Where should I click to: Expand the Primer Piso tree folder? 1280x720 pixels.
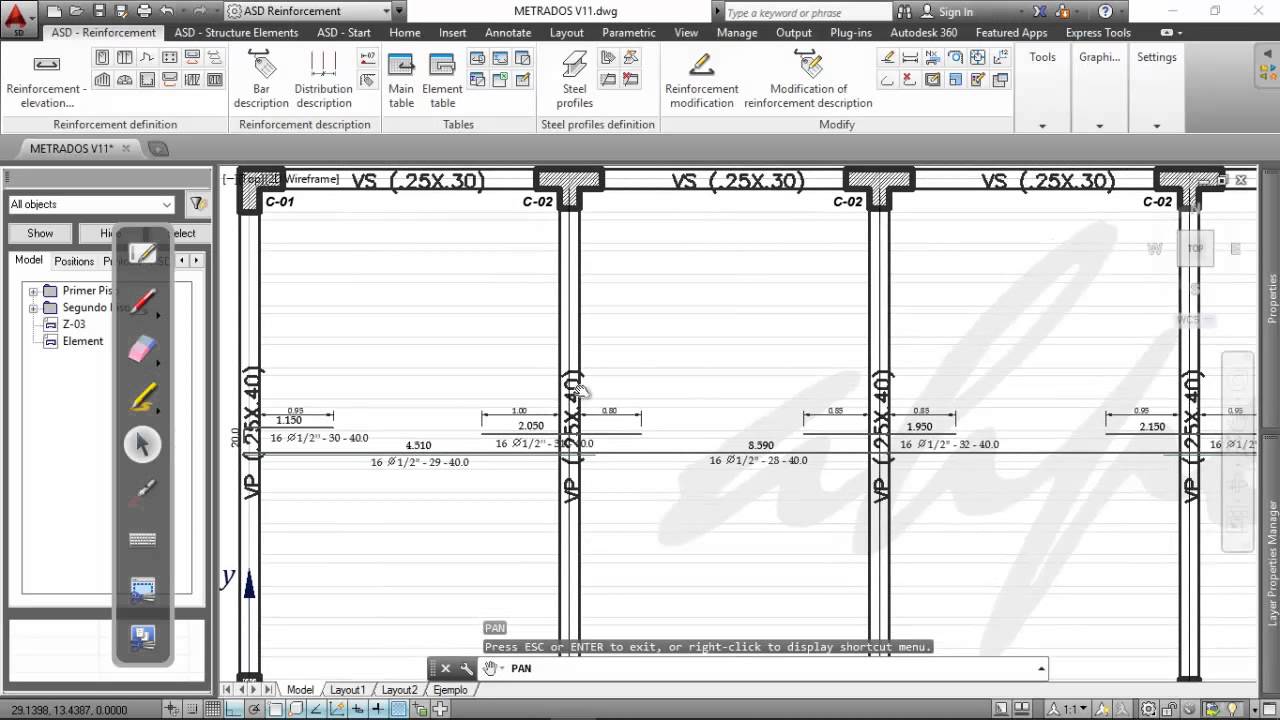tap(33, 291)
